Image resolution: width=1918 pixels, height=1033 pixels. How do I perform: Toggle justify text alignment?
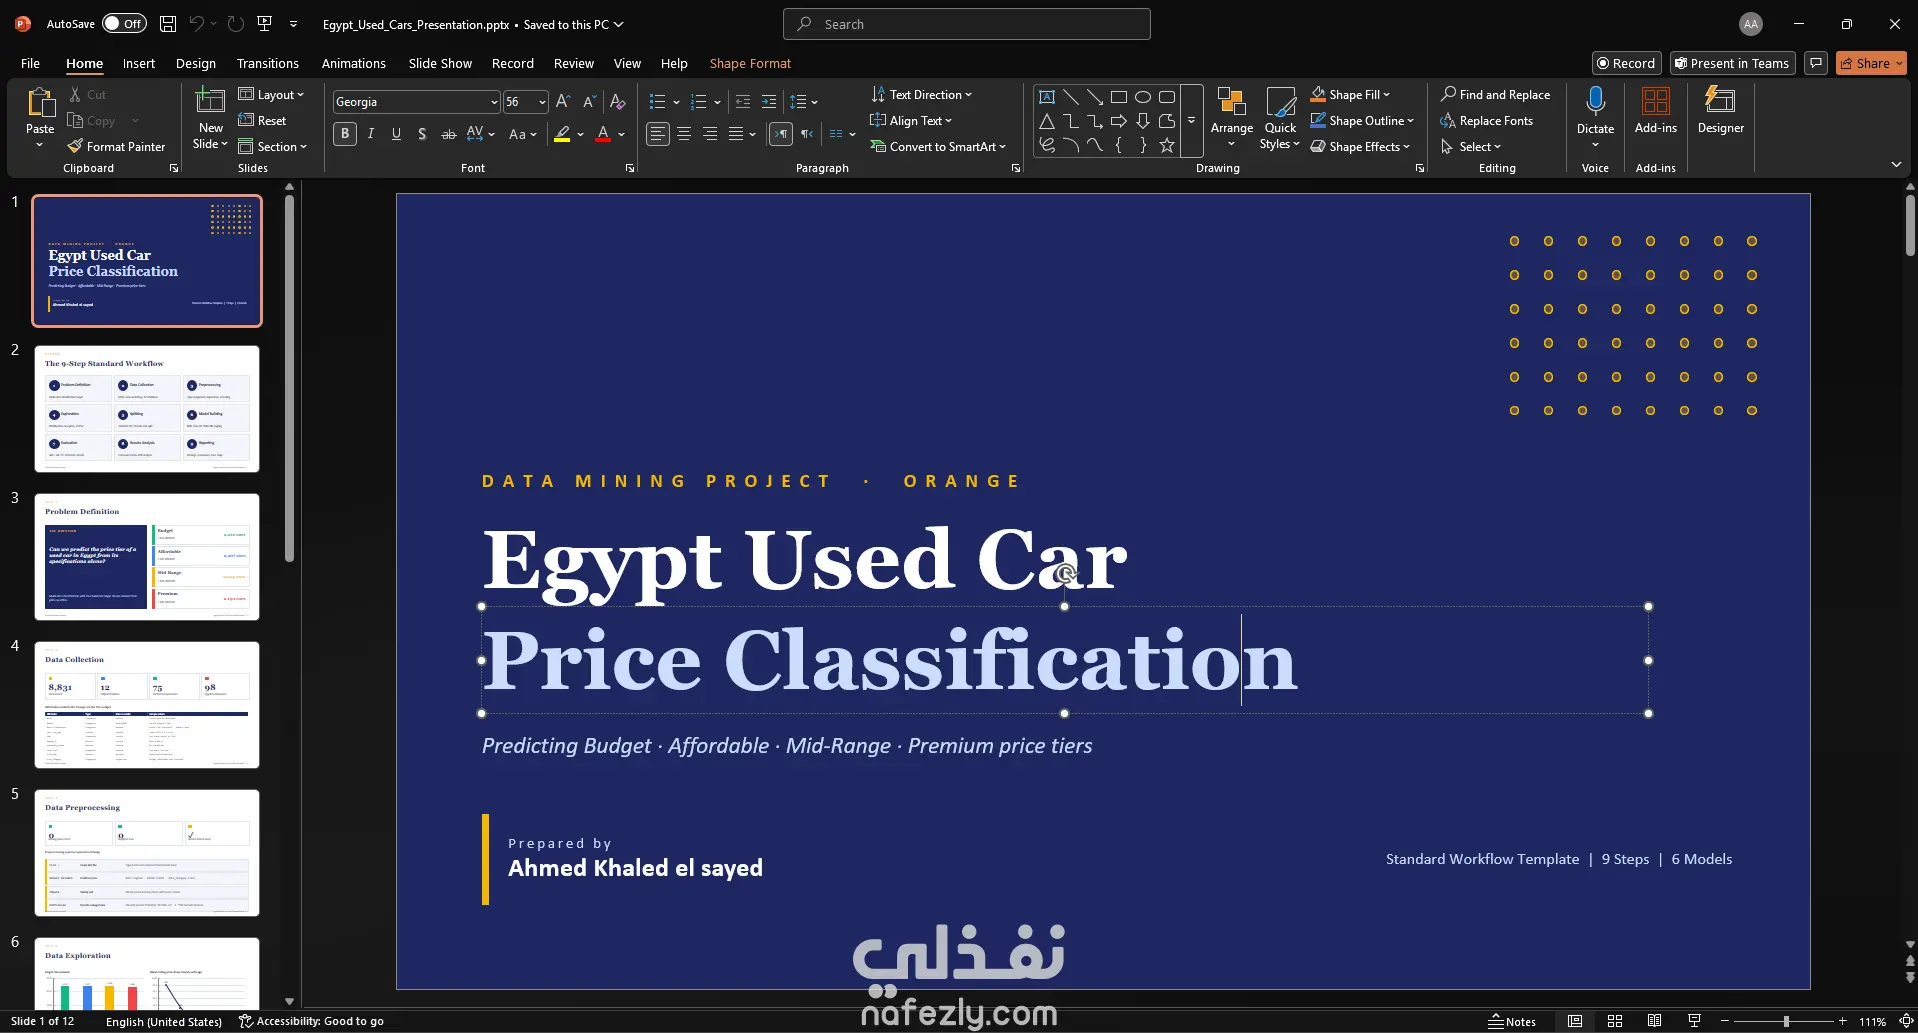(736, 133)
